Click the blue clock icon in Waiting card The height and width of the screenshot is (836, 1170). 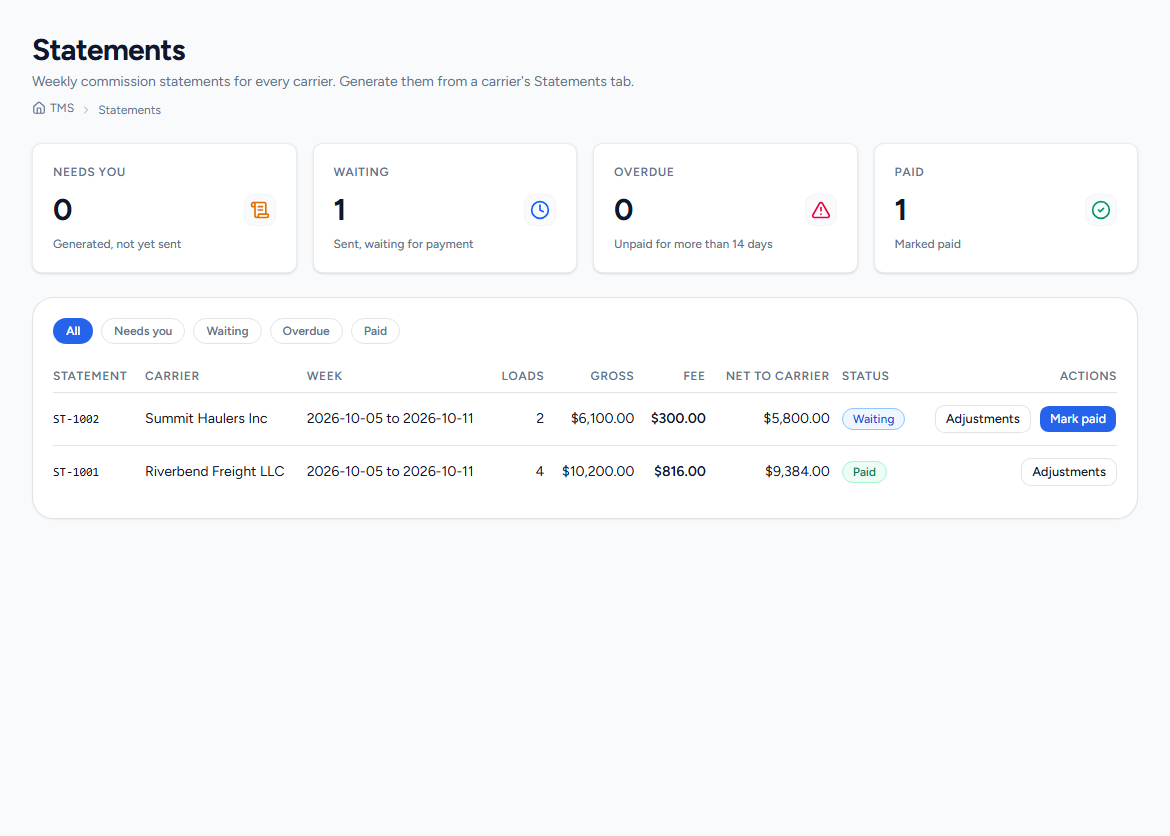tap(539, 210)
